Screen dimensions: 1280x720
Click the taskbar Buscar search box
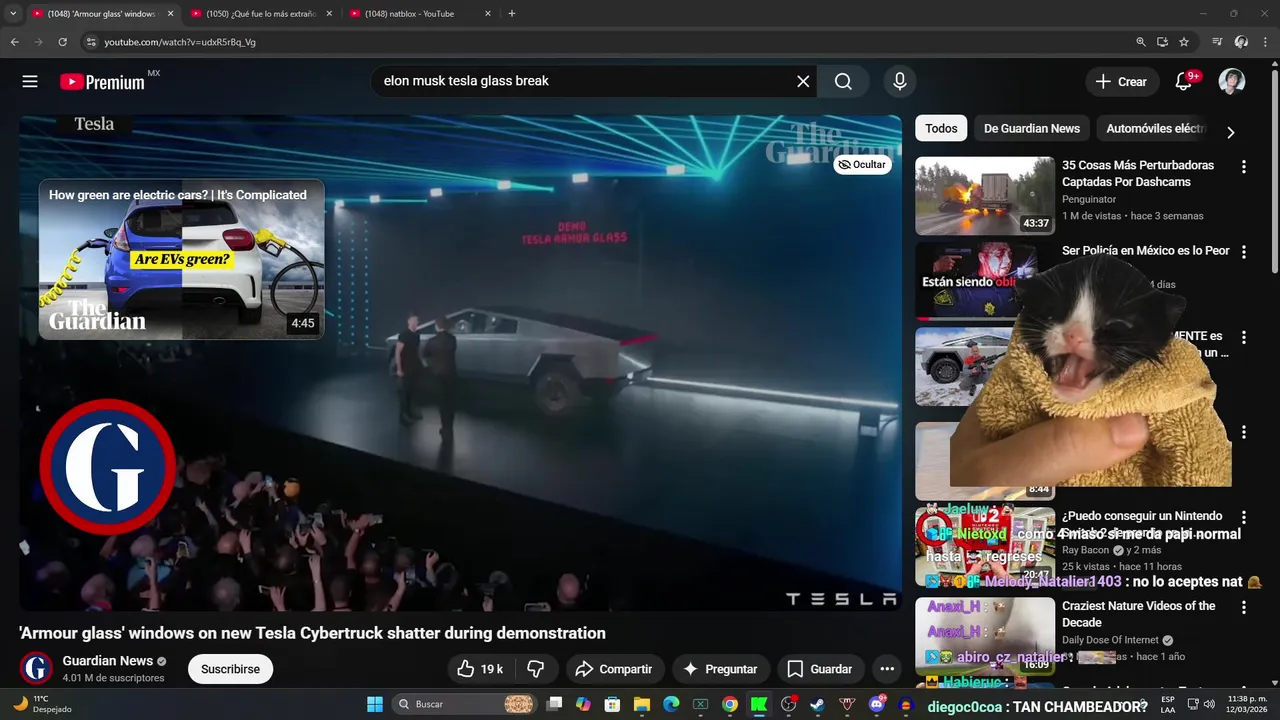click(x=464, y=704)
